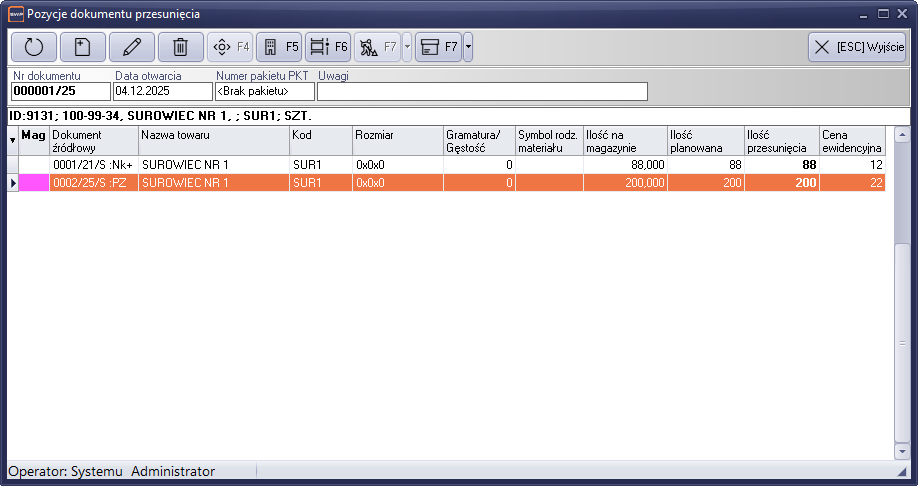918x486 pixels.
Task: Click into the Uwagi text field
Action: click(482, 92)
